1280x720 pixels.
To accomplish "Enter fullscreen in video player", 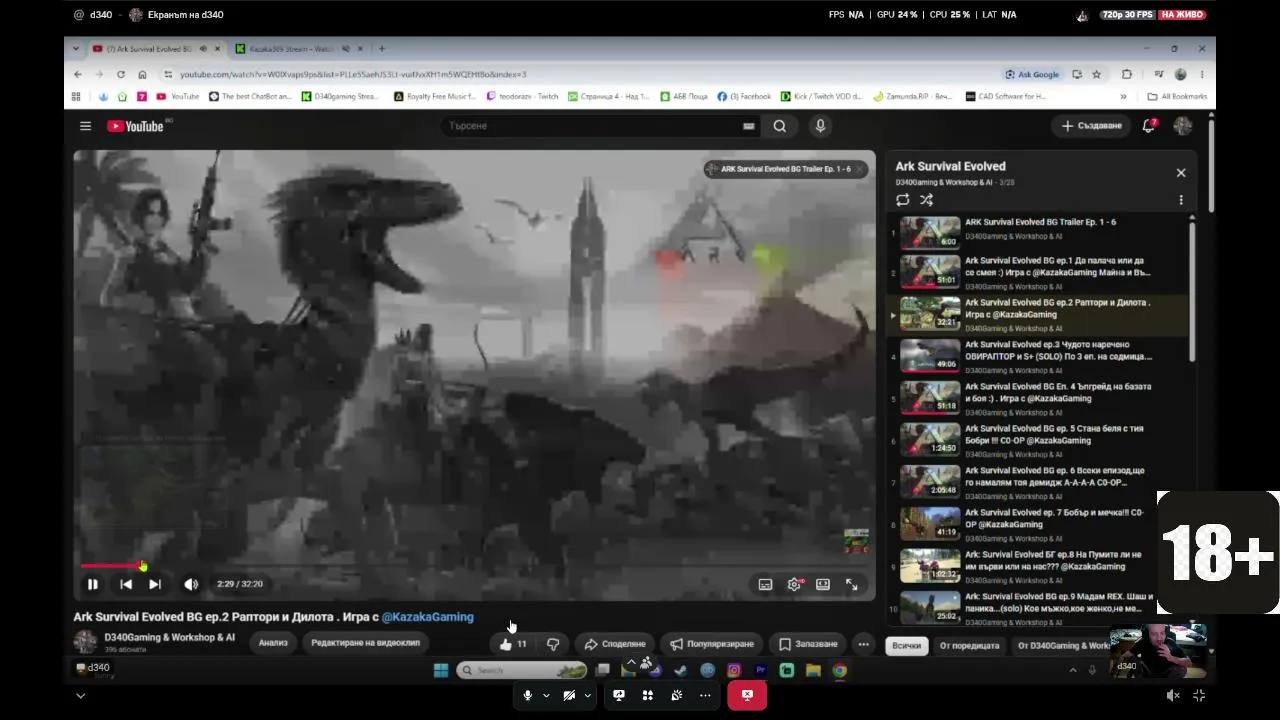I will coord(852,585).
